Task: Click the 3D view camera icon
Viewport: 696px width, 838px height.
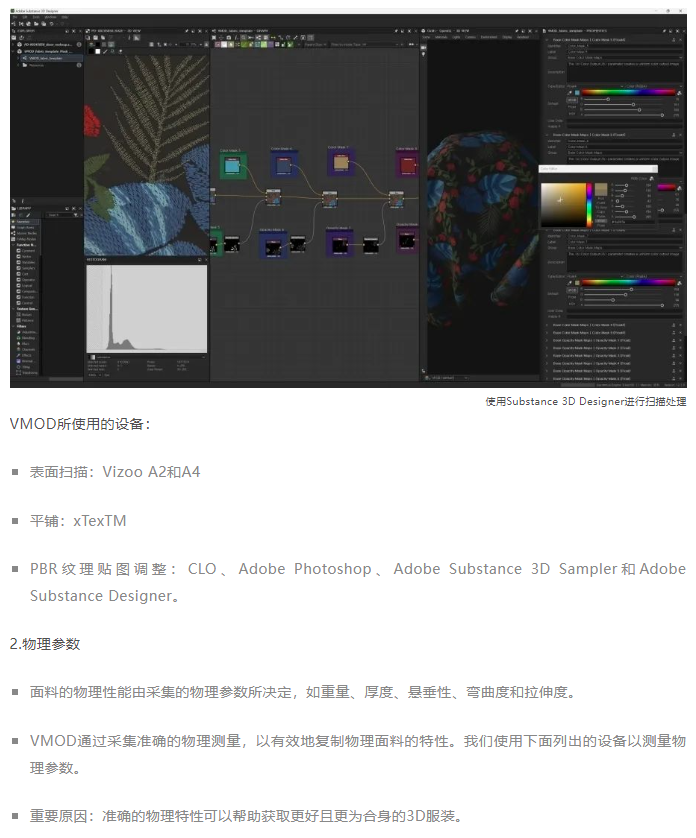Action: [x=424, y=47]
